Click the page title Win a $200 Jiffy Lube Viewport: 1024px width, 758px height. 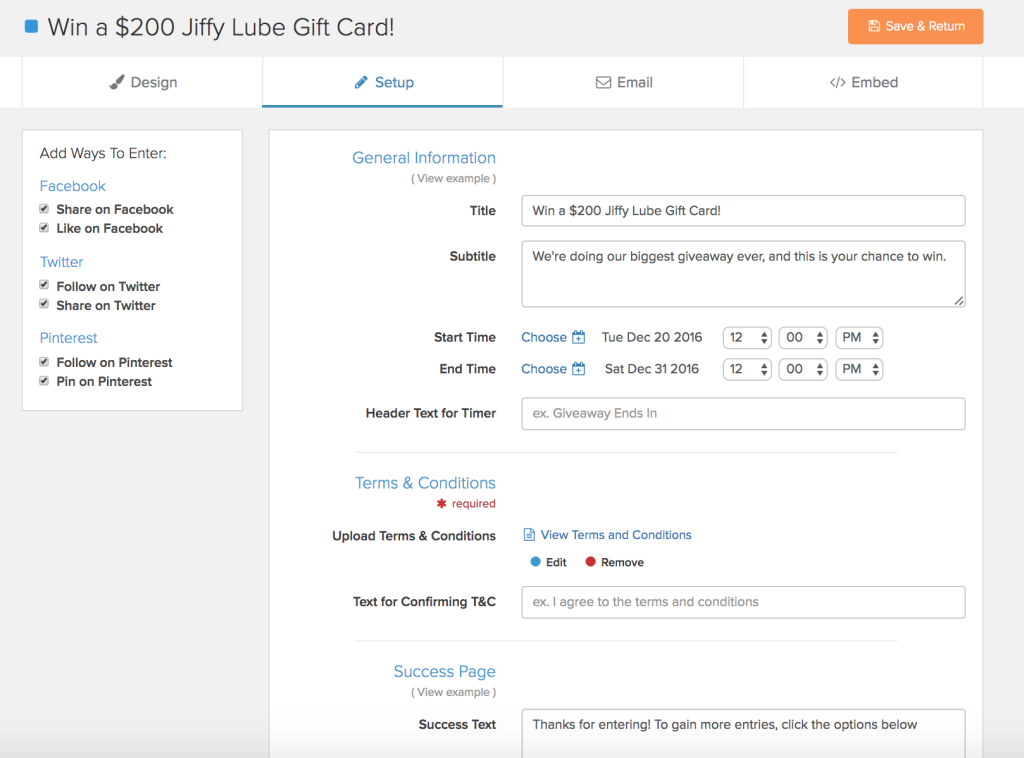click(221, 27)
